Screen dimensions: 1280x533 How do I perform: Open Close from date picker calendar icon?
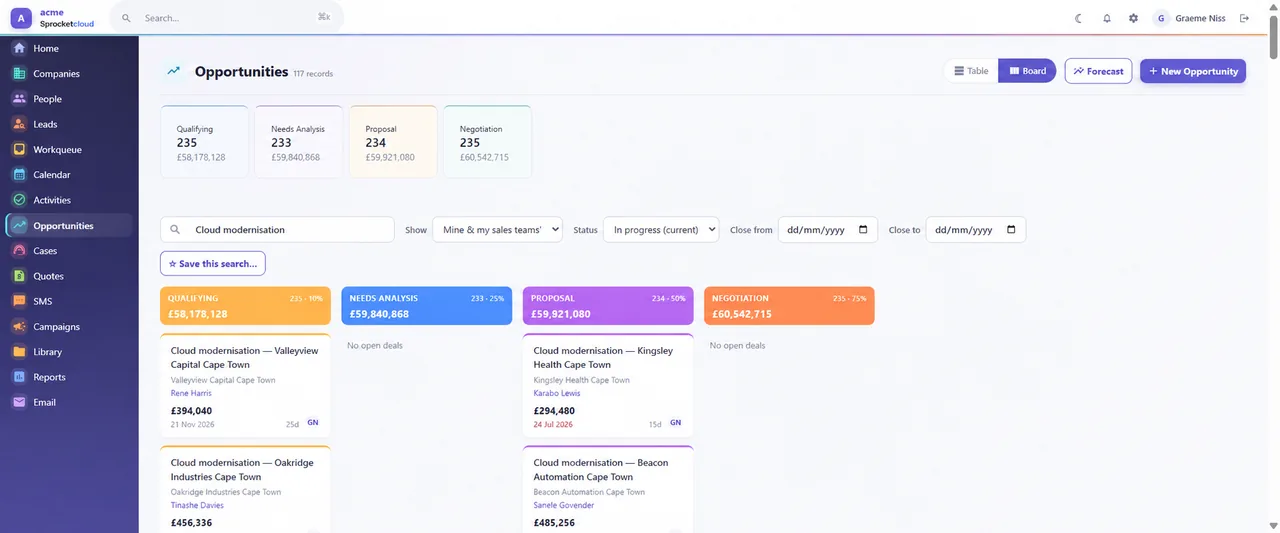[x=863, y=230]
